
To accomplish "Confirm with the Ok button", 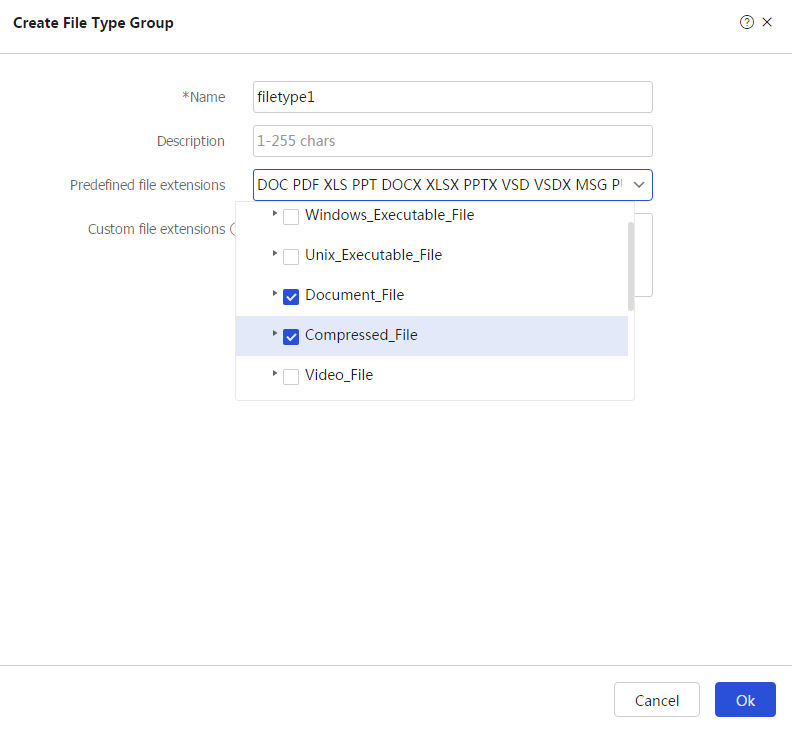I will click(745, 700).
